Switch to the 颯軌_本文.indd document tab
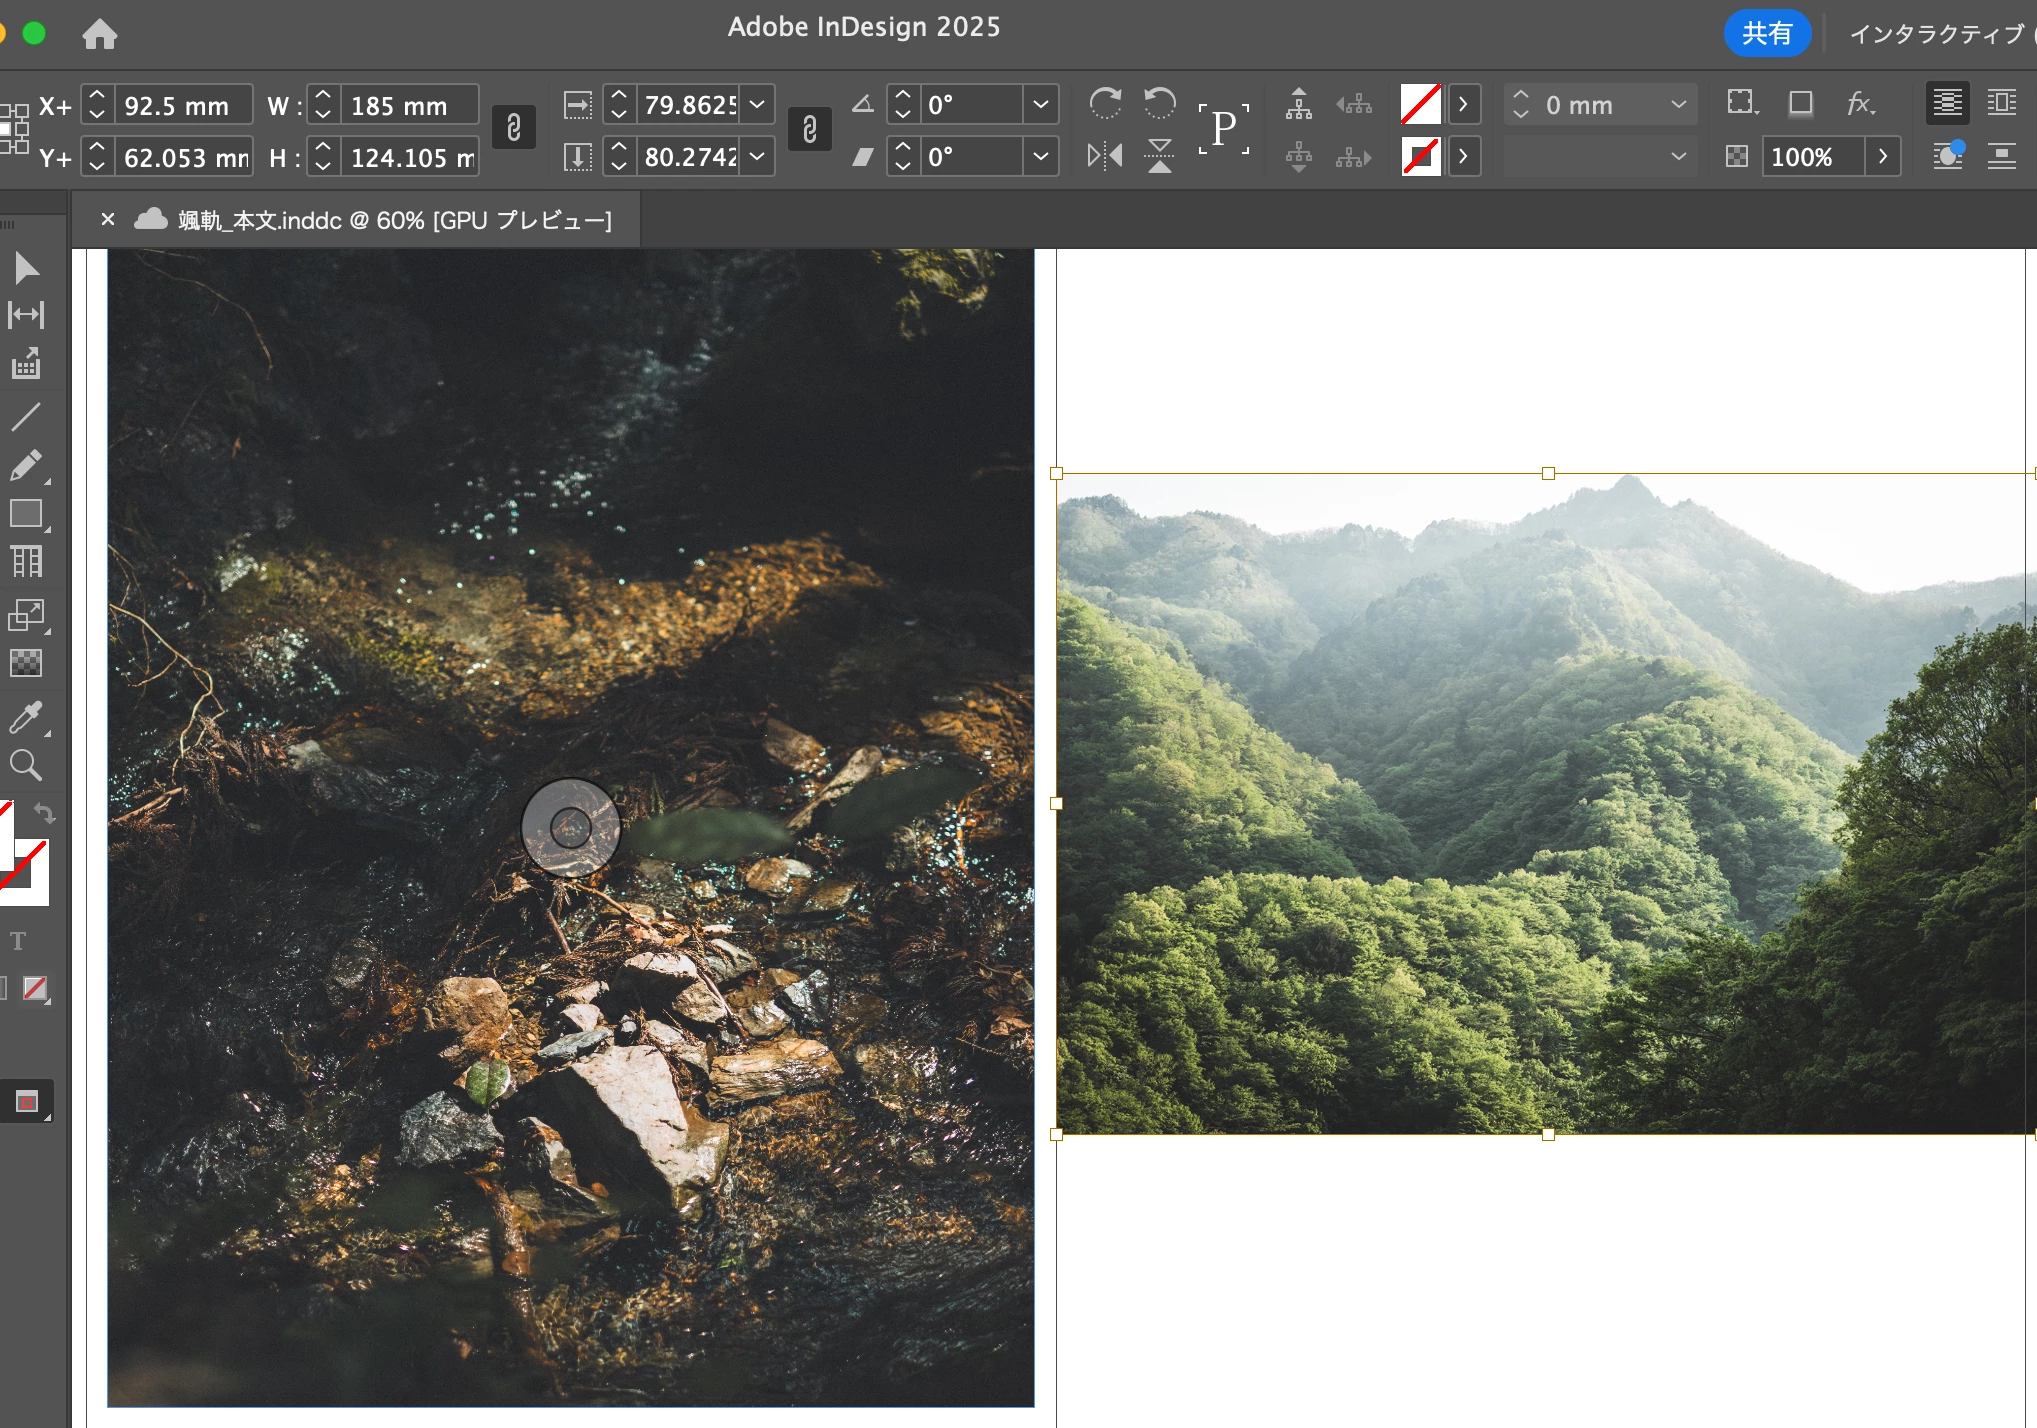Screen dimensions: 2037x1428 coord(395,220)
